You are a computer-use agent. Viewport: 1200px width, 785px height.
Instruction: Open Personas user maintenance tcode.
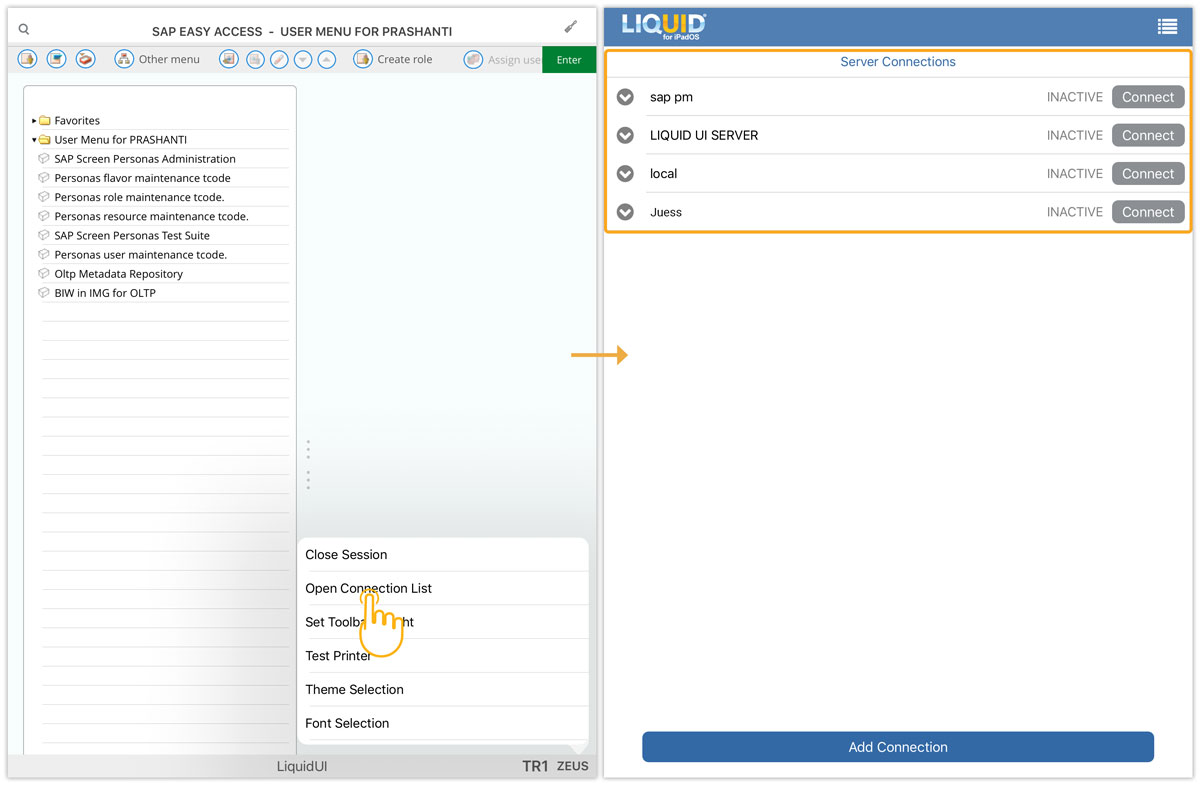[x=140, y=254]
